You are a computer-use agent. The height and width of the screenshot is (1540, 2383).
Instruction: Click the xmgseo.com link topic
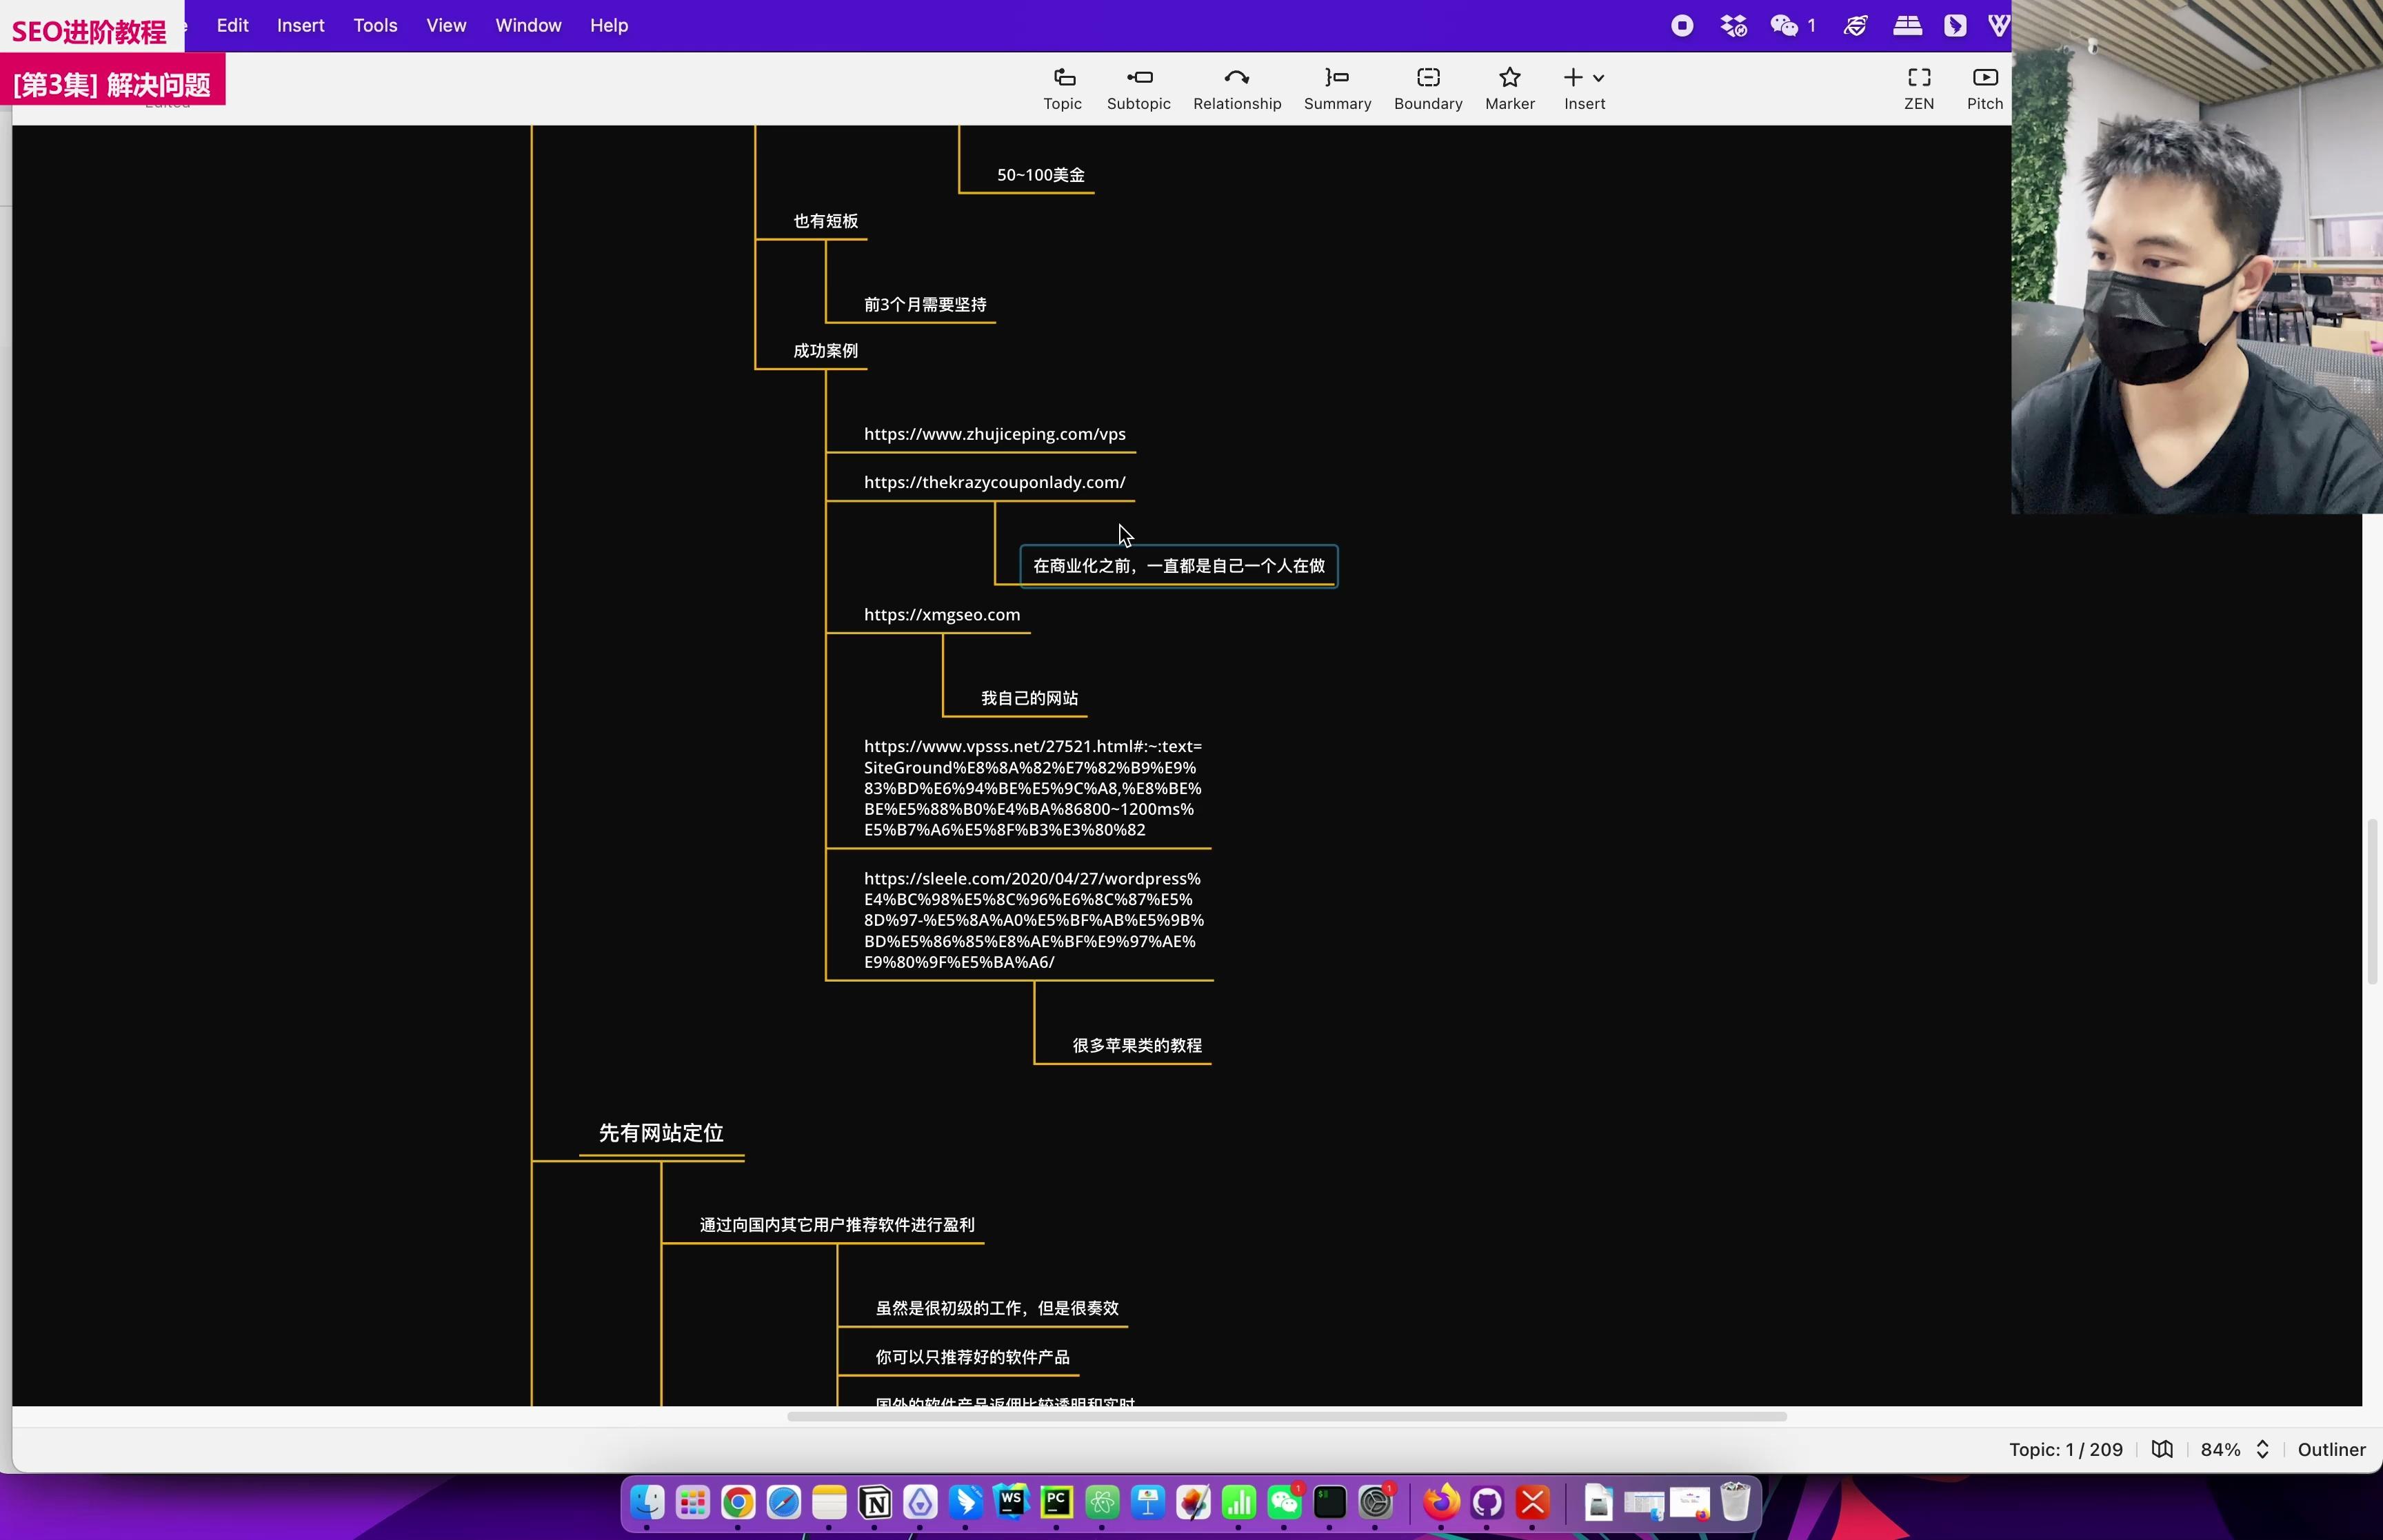(941, 615)
